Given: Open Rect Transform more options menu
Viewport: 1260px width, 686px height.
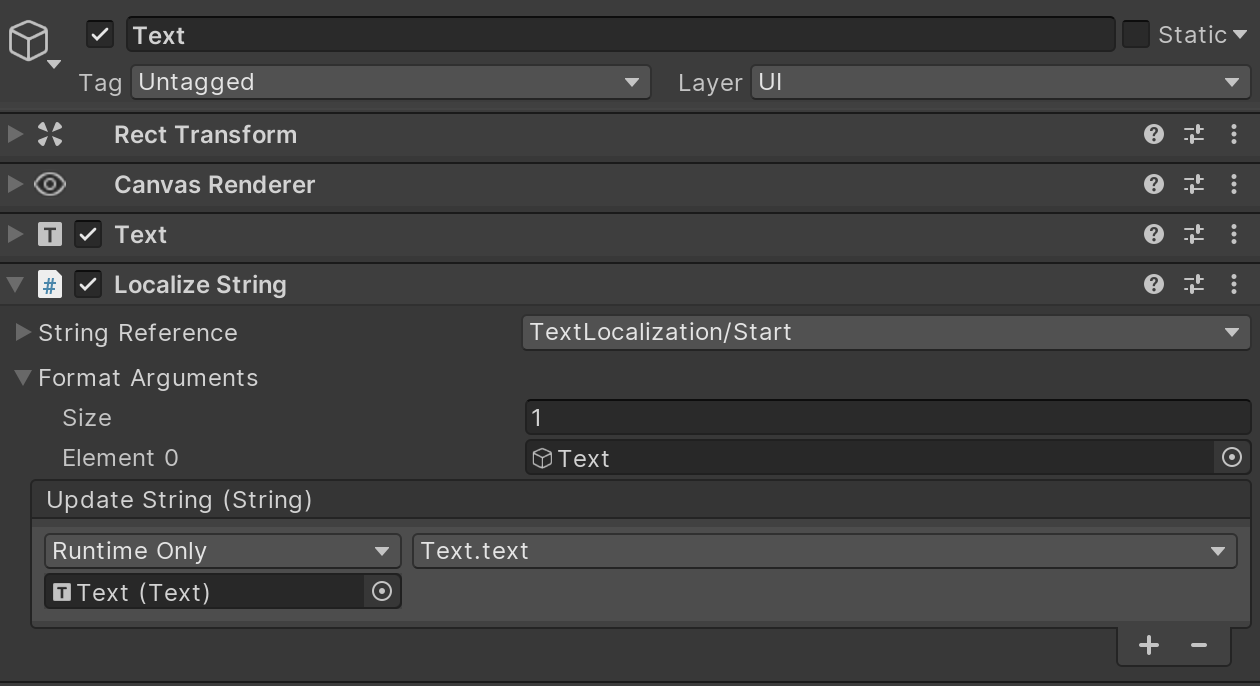Looking at the screenshot, I should click(x=1234, y=134).
